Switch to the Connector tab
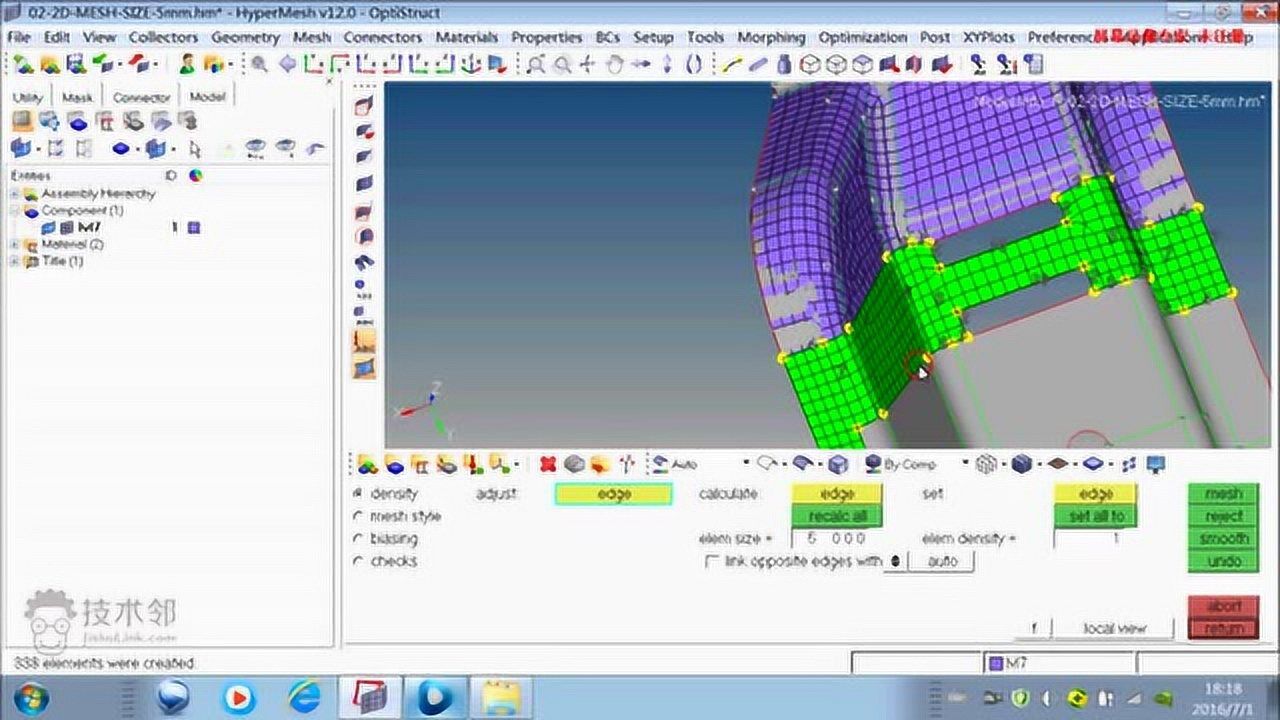 (x=141, y=96)
